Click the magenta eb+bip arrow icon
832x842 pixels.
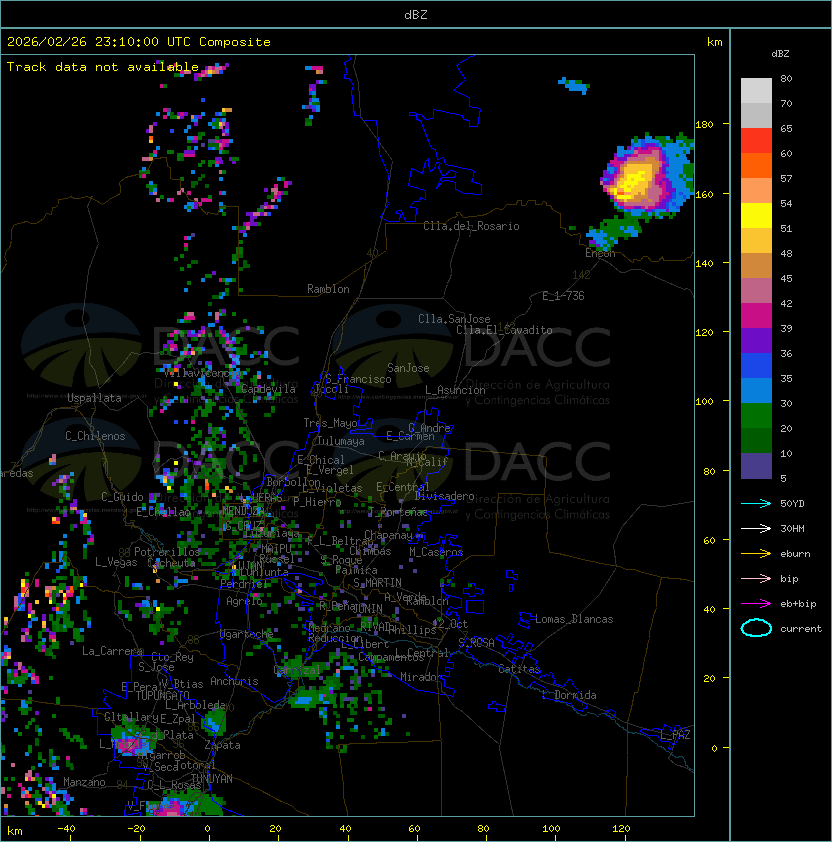pos(756,604)
